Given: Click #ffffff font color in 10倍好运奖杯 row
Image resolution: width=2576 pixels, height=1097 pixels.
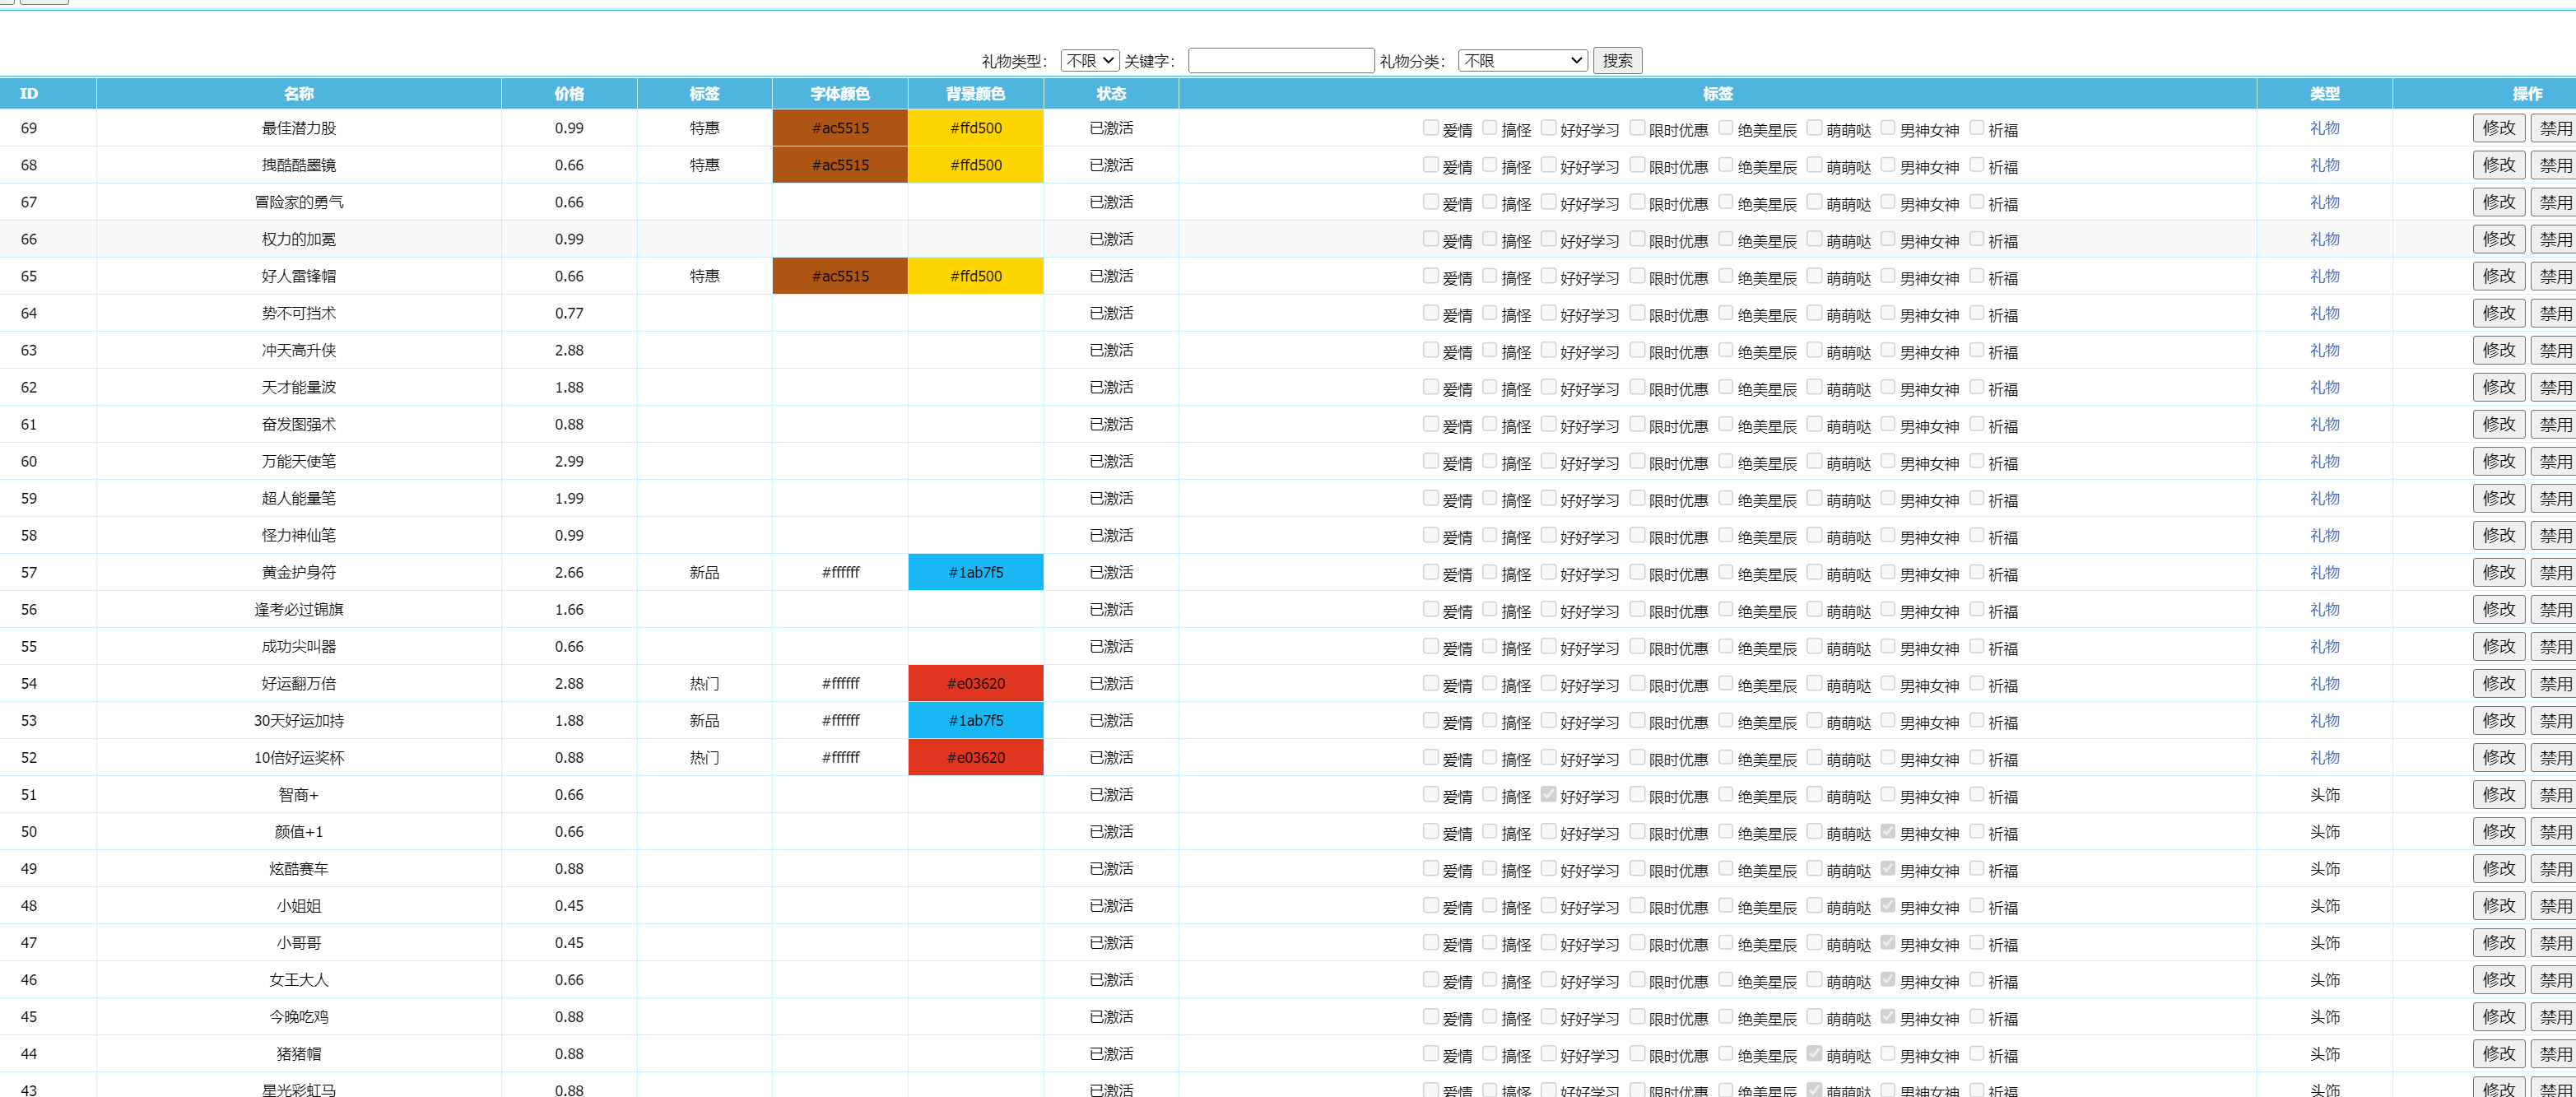Looking at the screenshot, I should [840, 757].
